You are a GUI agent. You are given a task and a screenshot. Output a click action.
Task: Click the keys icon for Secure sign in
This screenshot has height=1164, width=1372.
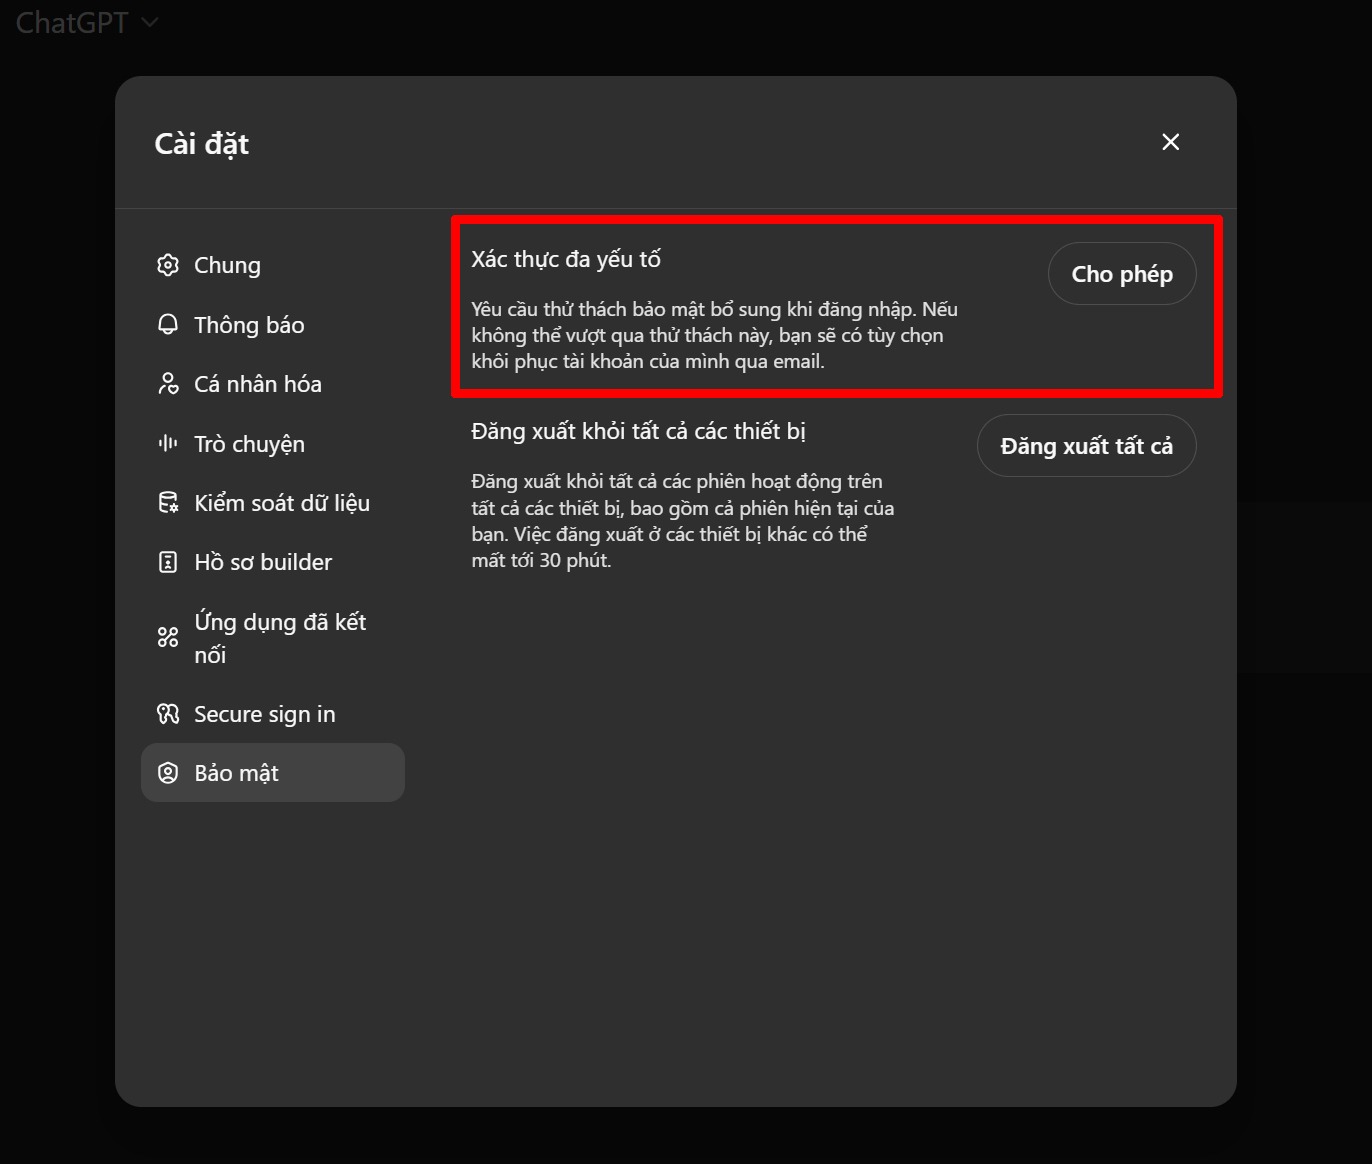168,713
